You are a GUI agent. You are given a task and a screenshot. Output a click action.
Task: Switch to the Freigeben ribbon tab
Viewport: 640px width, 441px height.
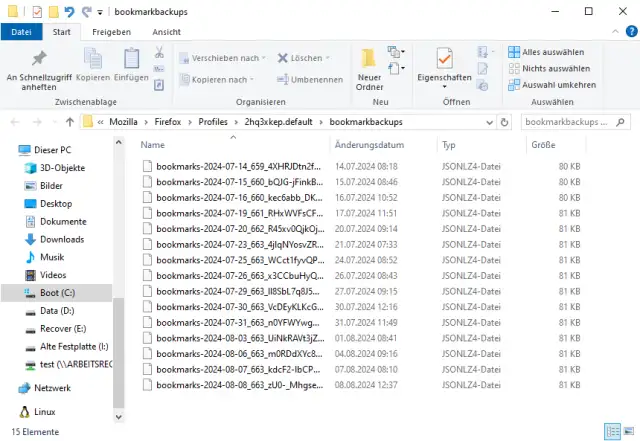111,32
